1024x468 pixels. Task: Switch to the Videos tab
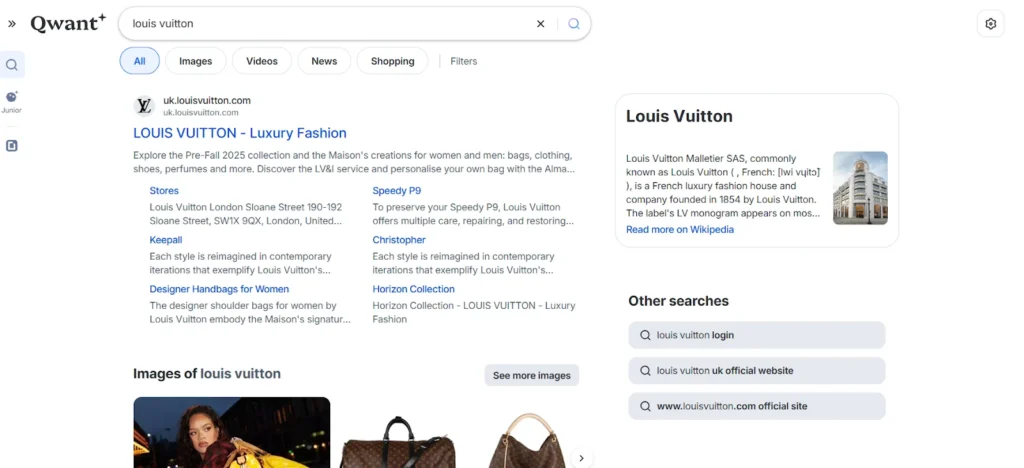[262, 61]
